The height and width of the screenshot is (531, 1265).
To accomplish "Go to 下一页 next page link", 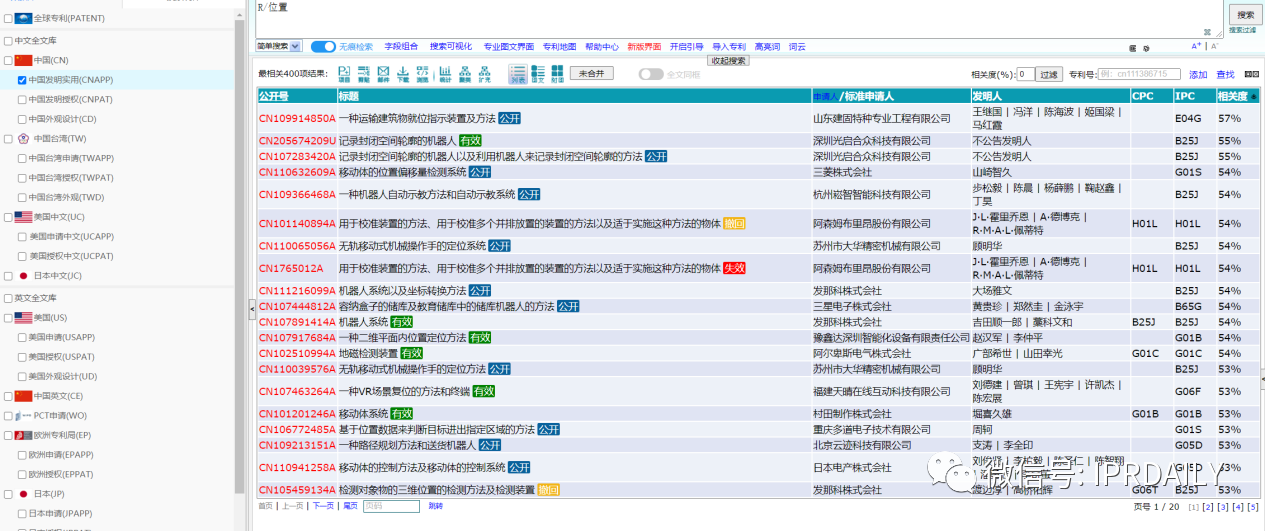I will click(x=323, y=506).
